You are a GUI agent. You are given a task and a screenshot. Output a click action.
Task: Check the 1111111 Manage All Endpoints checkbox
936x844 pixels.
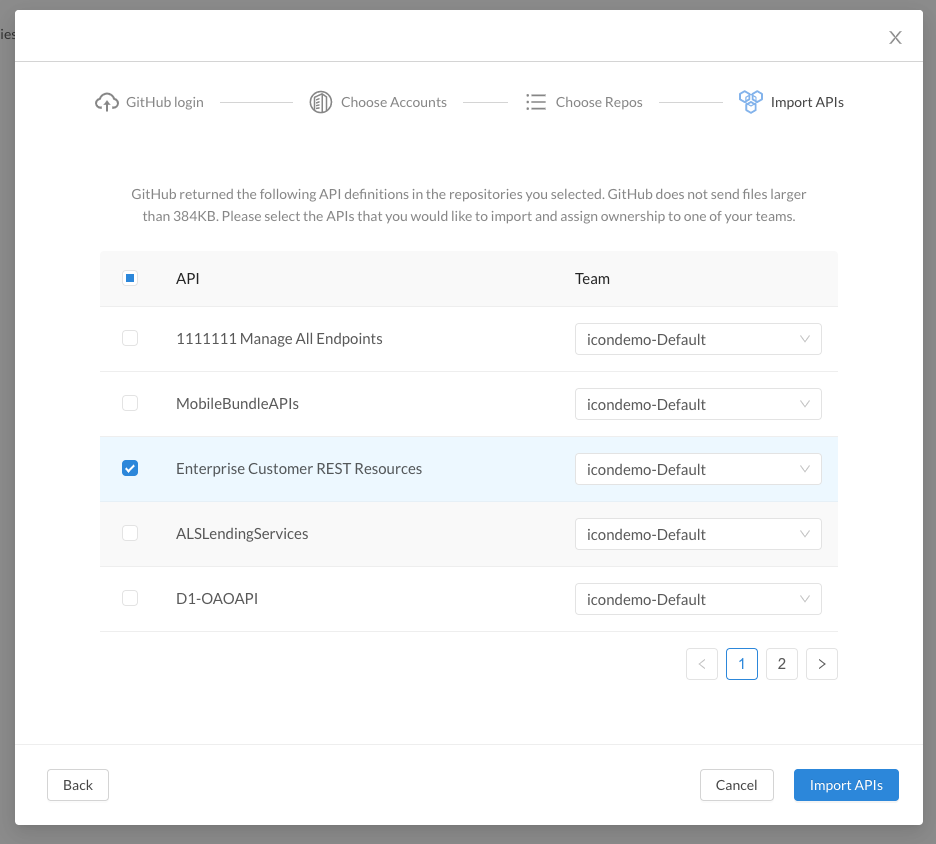click(130, 339)
